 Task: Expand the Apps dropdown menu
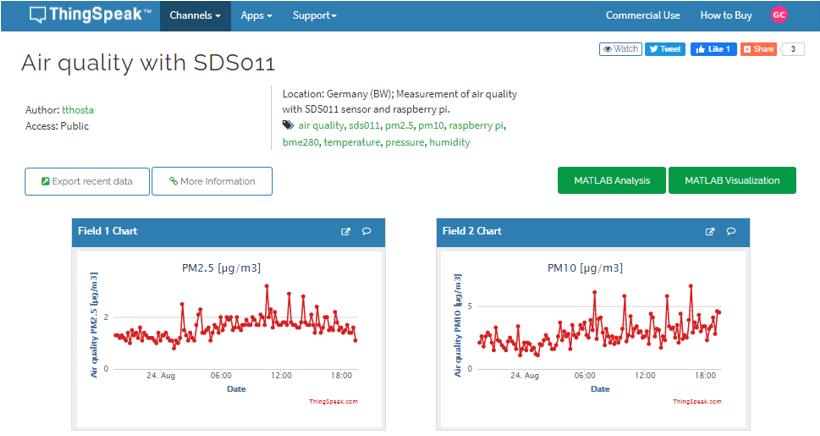pyautogui.click(x=256, y=16)
